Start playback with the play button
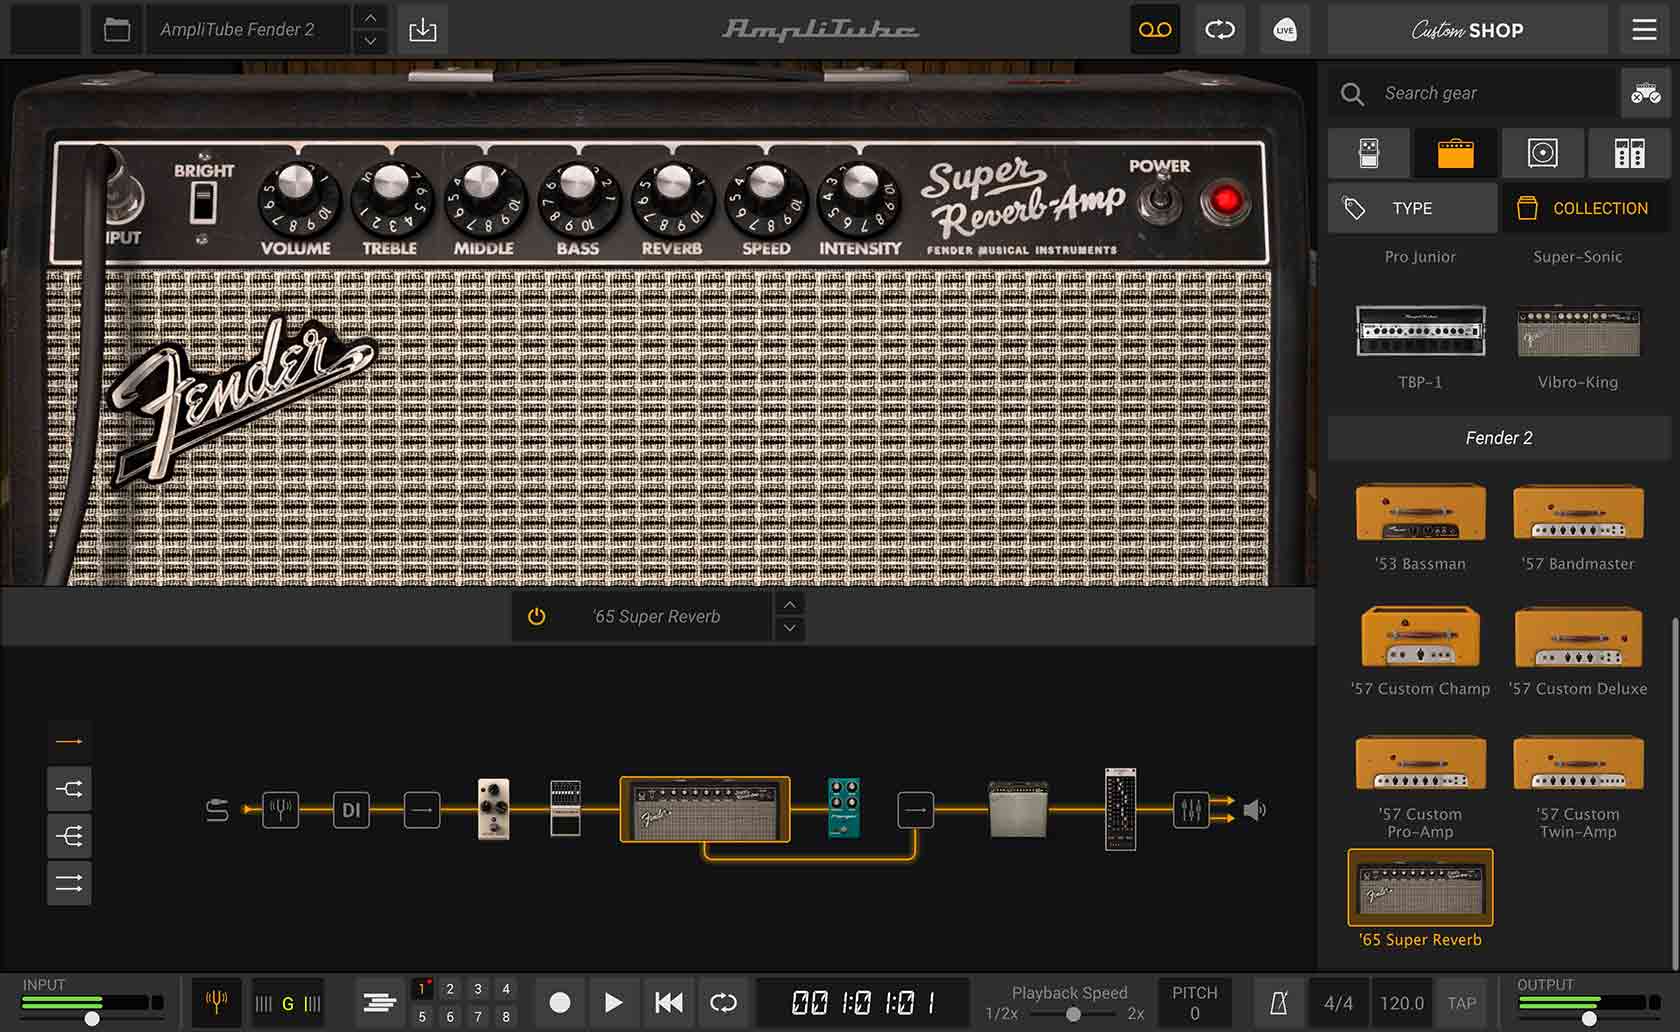The width and height of the screenshot is (1680, 1032). [x=613, y=1002]
